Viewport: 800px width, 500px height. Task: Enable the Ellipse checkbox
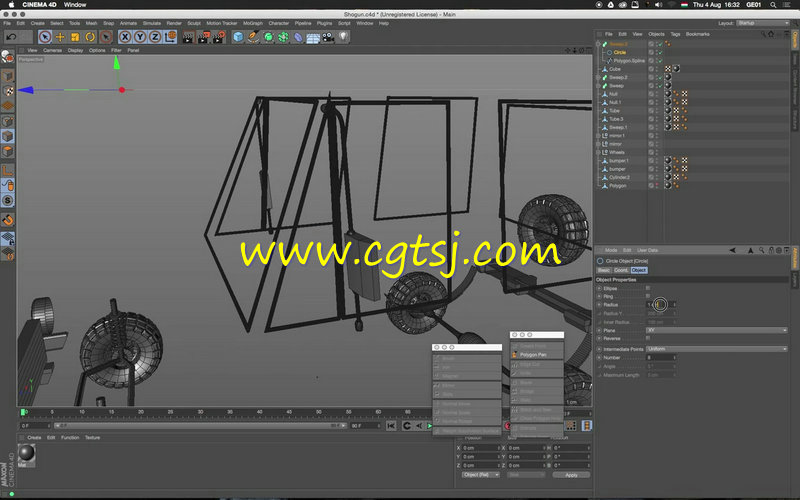(648, 288)
